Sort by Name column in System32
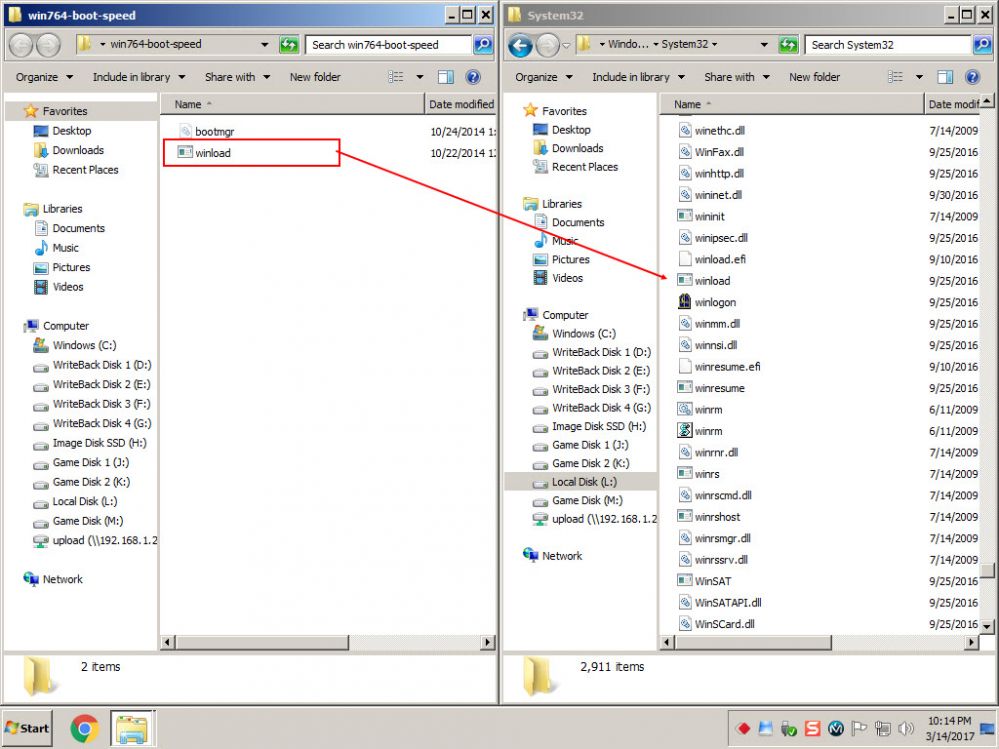This screenshot has width=999, height=749. click(x=790, y=104)
